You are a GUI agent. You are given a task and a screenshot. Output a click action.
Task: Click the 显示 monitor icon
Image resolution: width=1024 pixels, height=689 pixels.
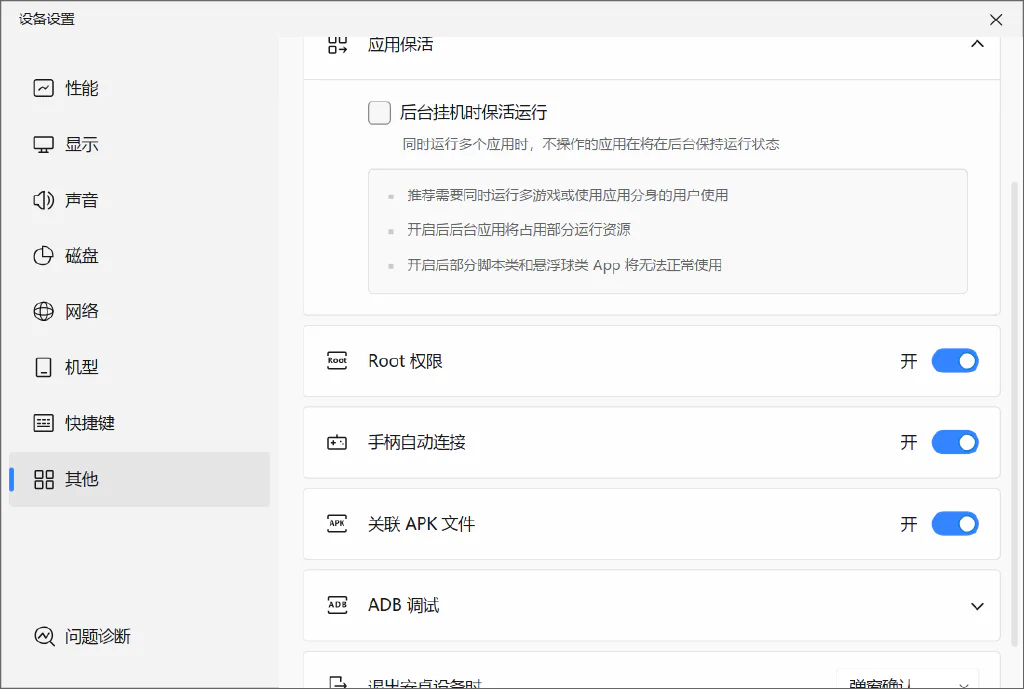pyautogui.click(x=44, y=144)
